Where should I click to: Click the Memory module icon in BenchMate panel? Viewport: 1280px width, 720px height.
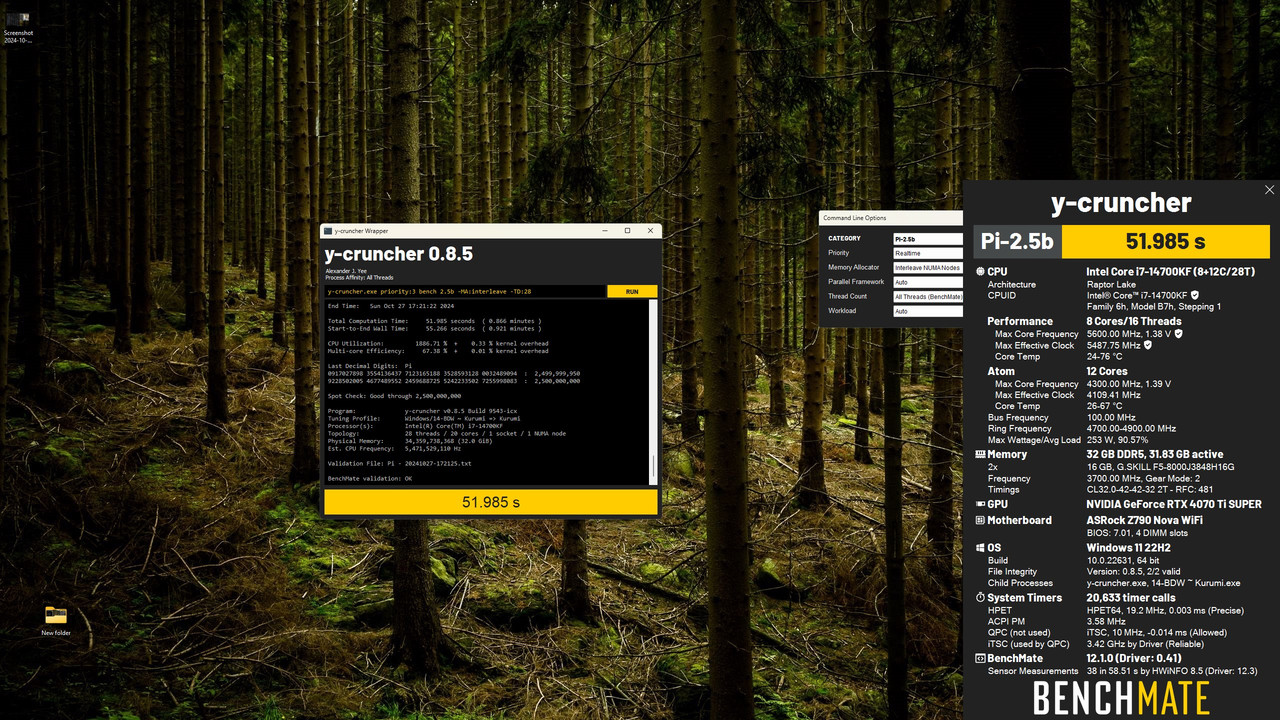click(980, 454)
